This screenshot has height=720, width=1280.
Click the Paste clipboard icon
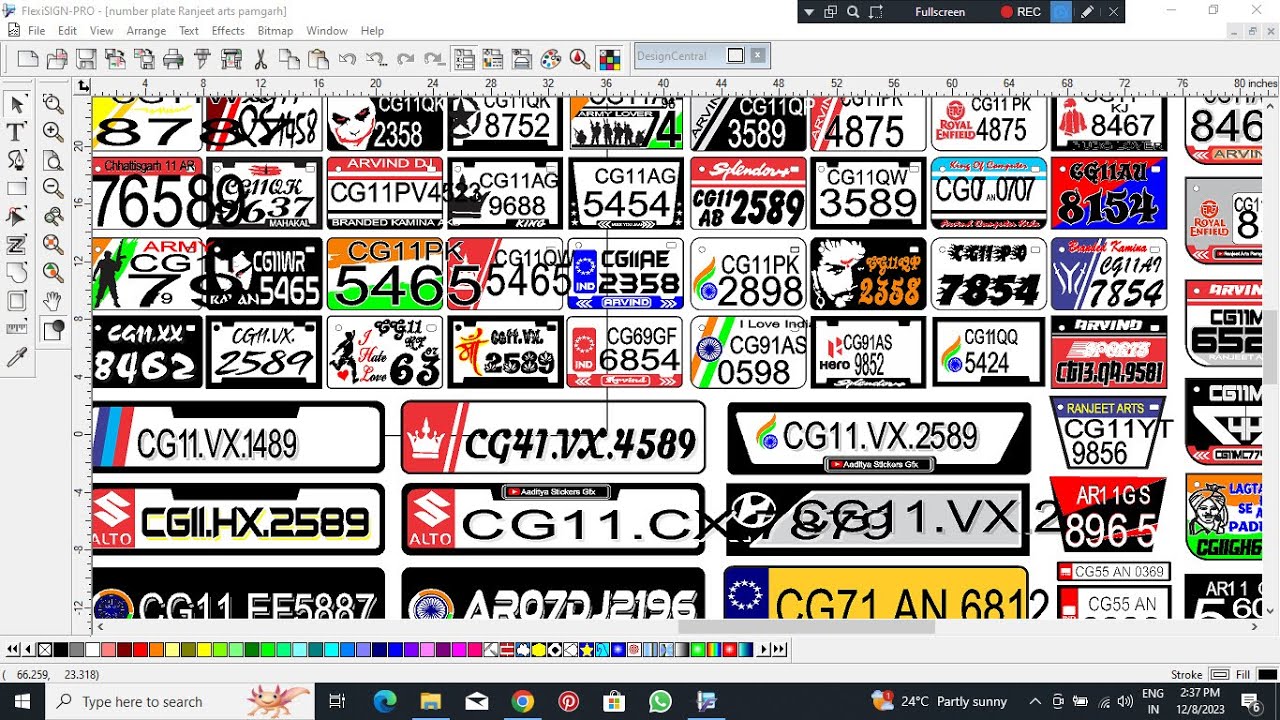click(x=318, y=58)
